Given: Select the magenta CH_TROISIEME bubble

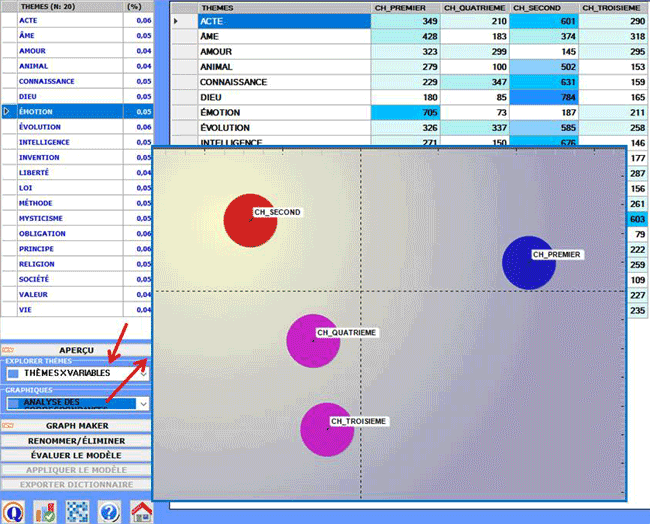Looking at the screenshot, I should [x=326, y=429].
